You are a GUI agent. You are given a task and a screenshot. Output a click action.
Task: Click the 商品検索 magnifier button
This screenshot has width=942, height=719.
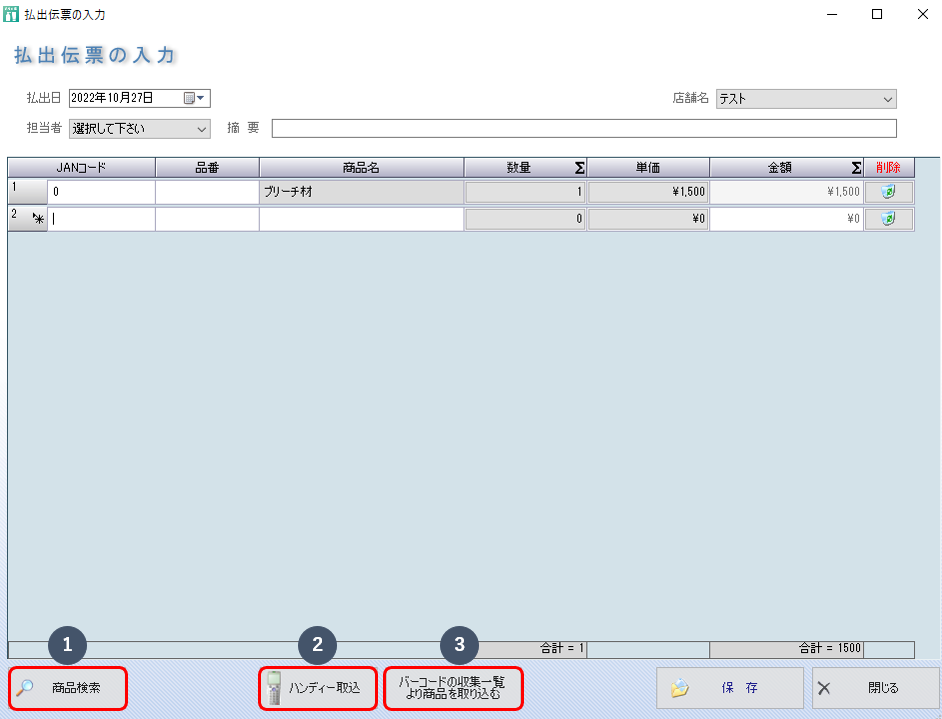point(69,688)
